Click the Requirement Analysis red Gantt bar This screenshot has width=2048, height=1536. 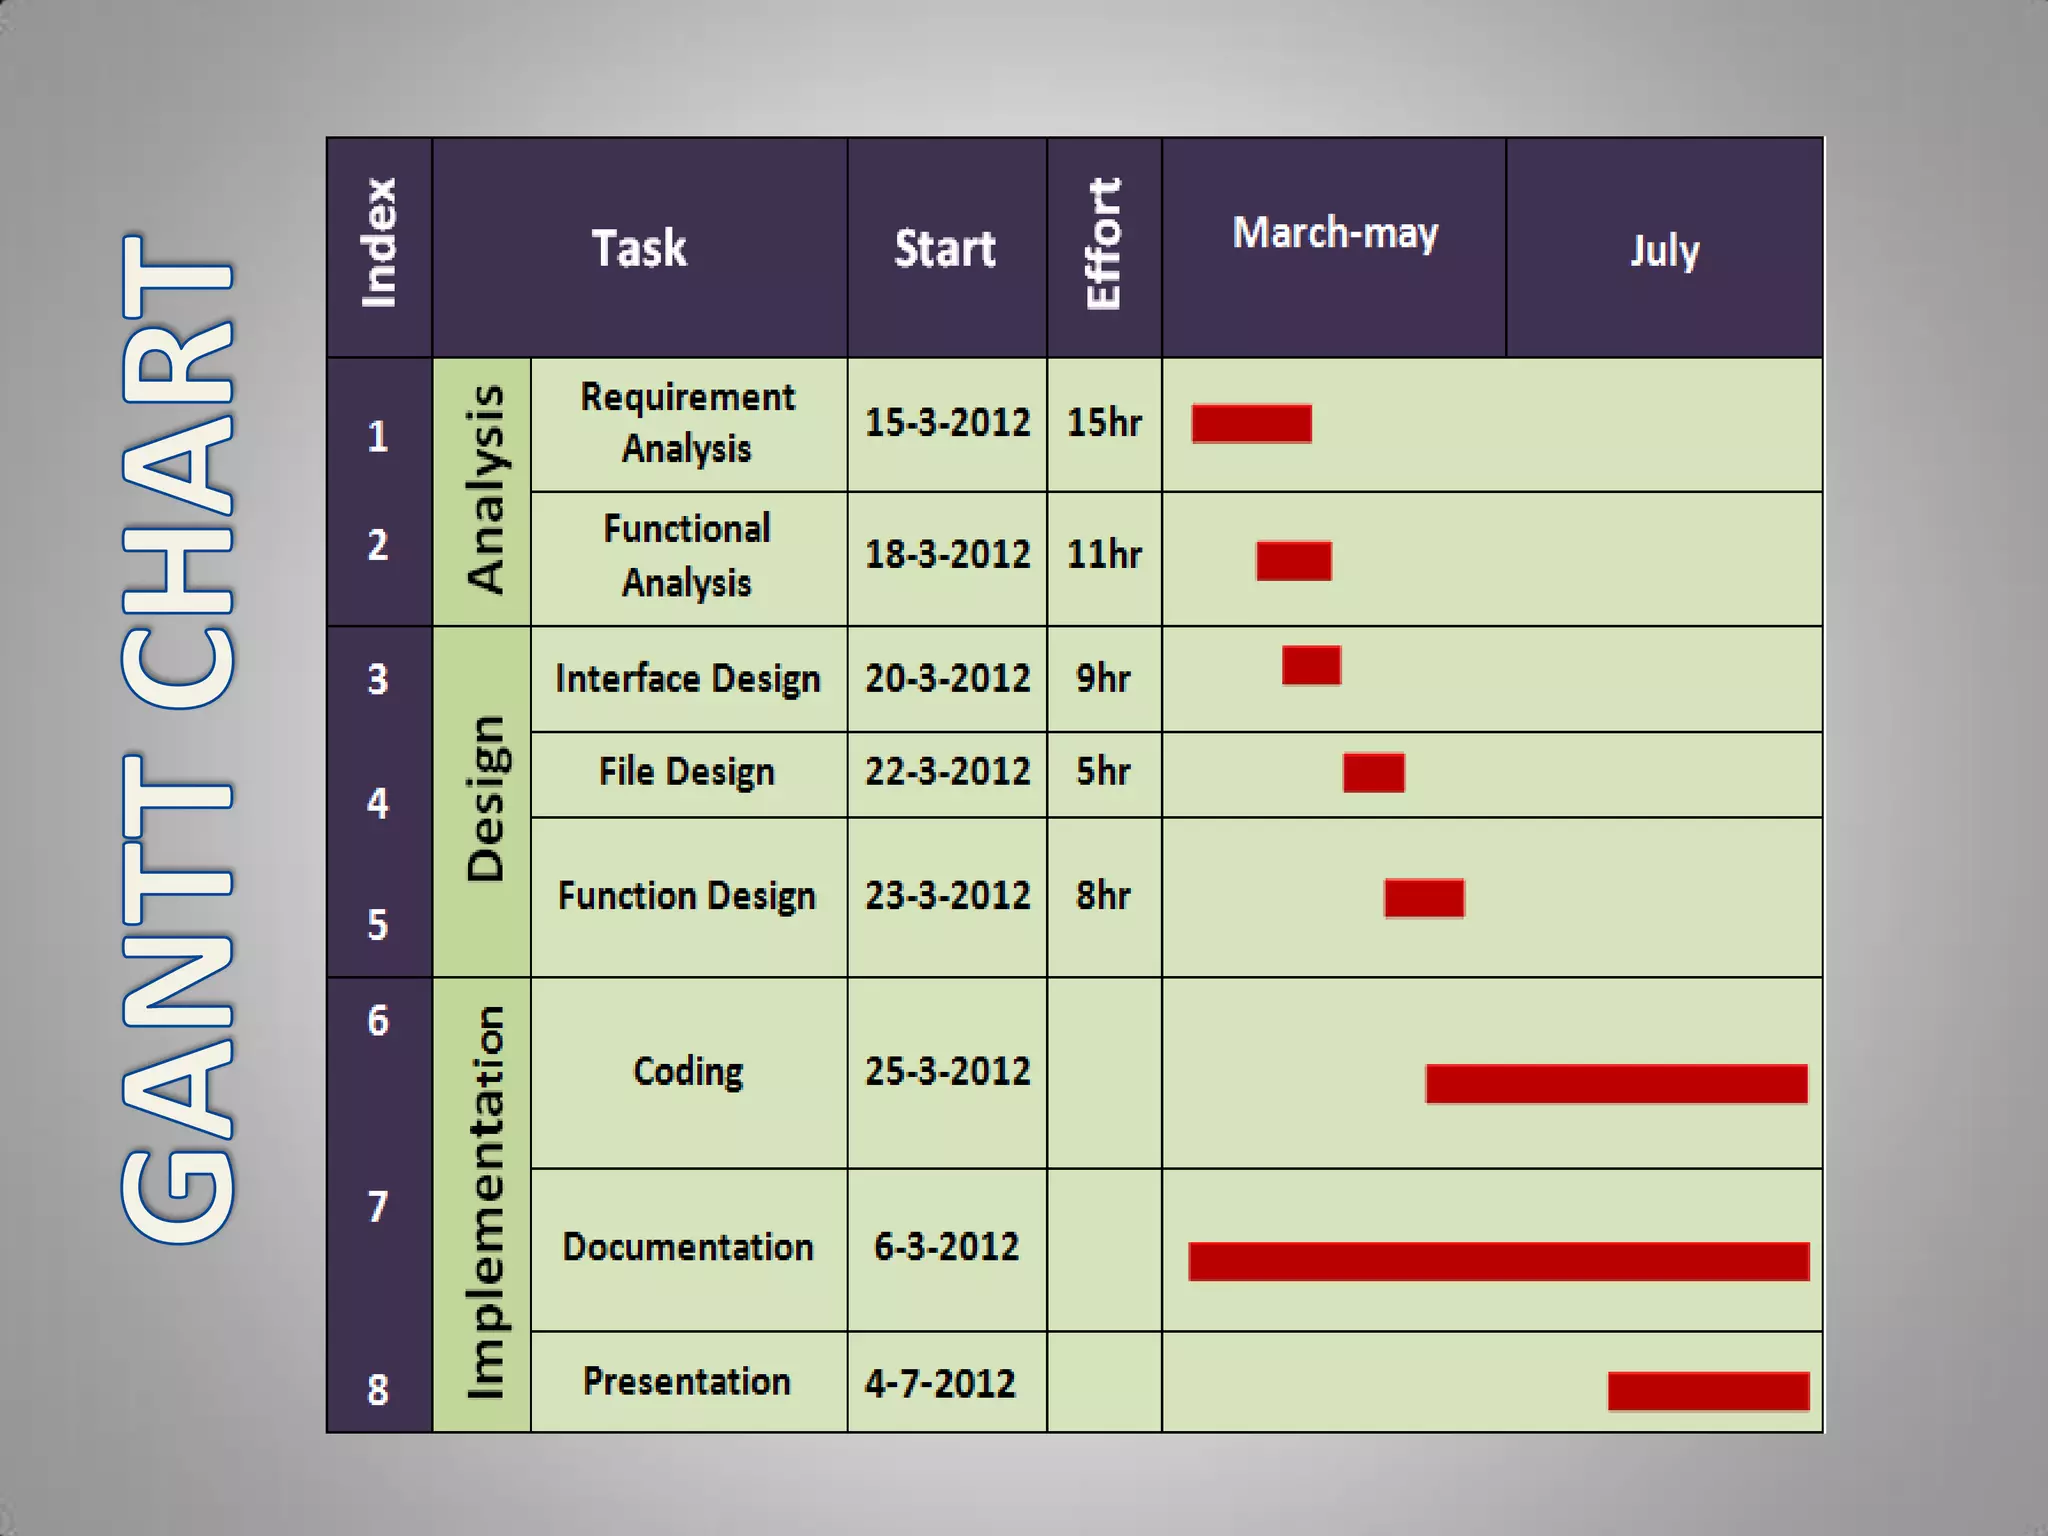1251,423
